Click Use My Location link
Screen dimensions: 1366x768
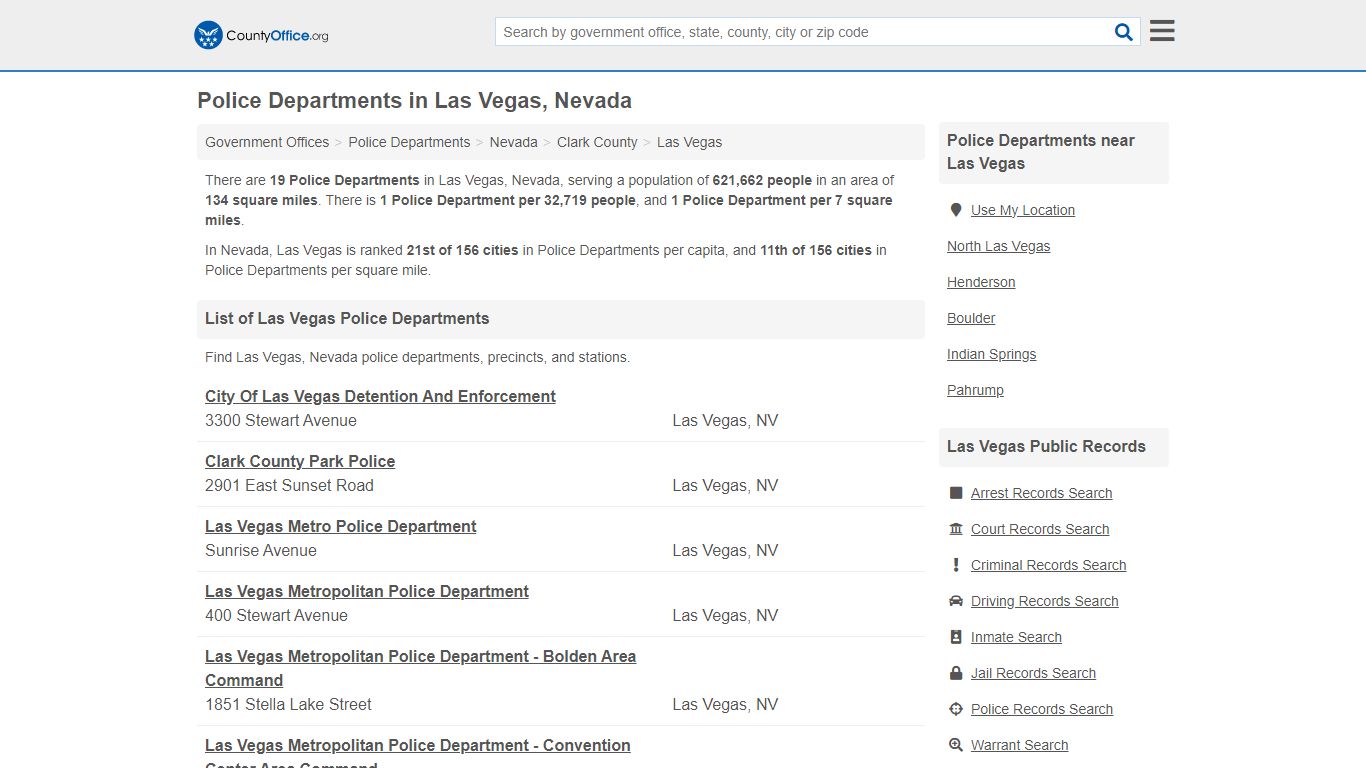coord(1023,210)
